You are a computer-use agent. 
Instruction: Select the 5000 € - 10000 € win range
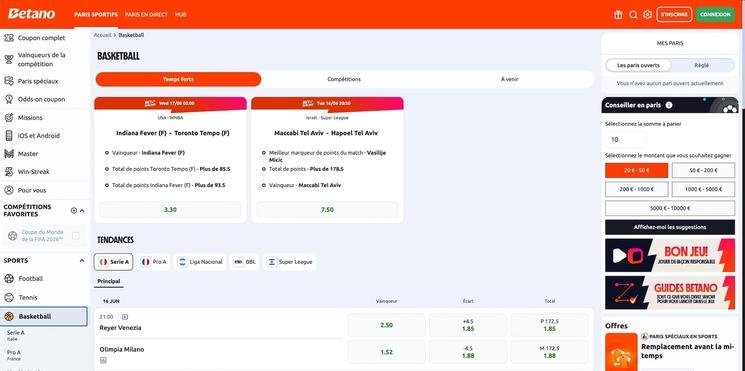click(670, 208)
